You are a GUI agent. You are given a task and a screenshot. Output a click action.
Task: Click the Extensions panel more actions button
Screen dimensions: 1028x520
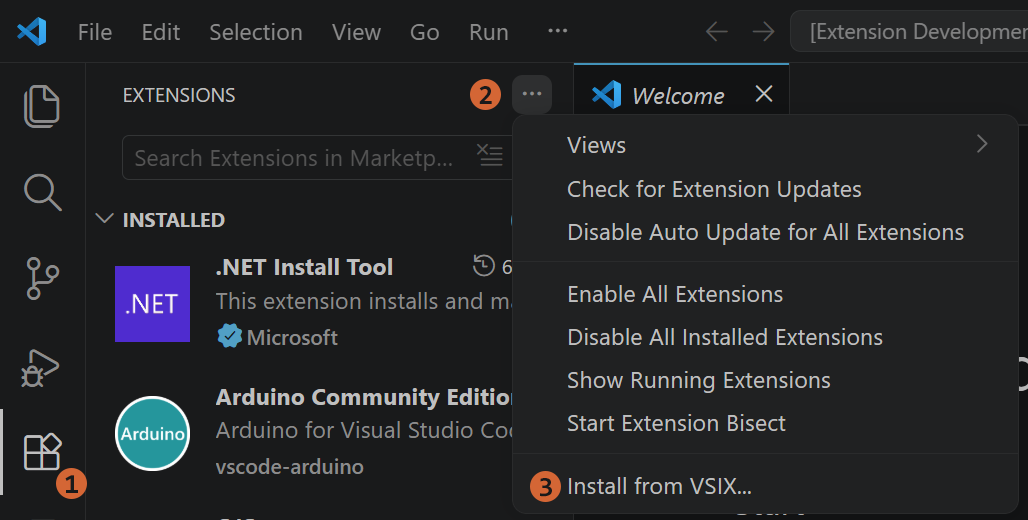click(x=532, y=94)
